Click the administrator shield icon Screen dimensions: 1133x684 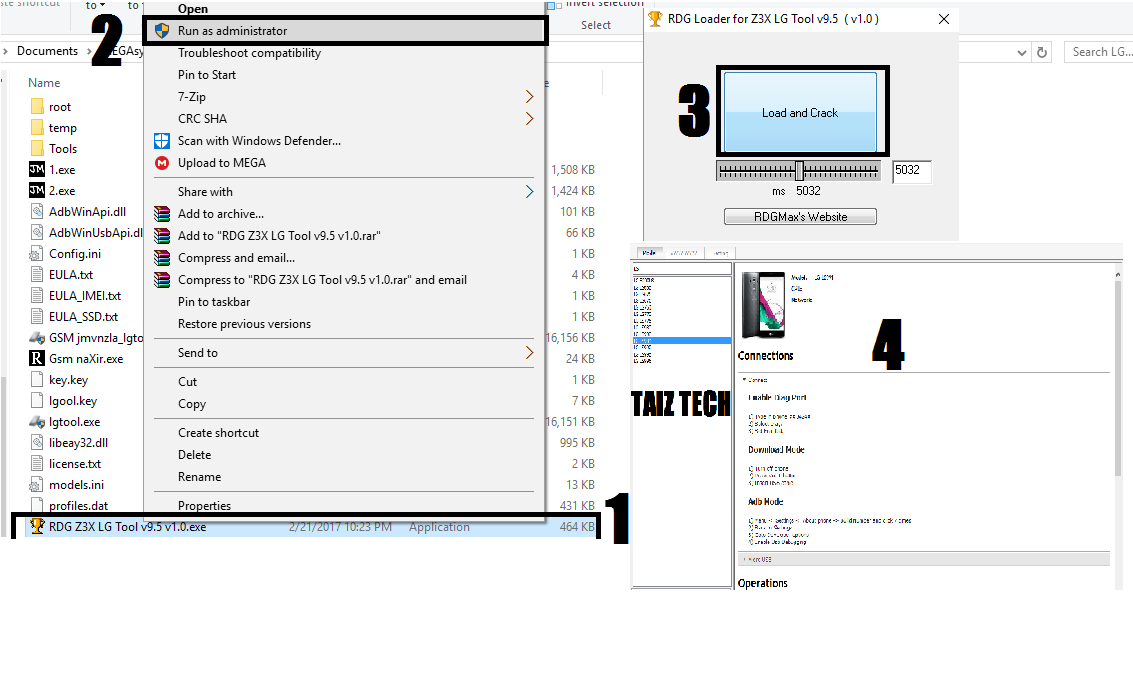coord(162,30)
